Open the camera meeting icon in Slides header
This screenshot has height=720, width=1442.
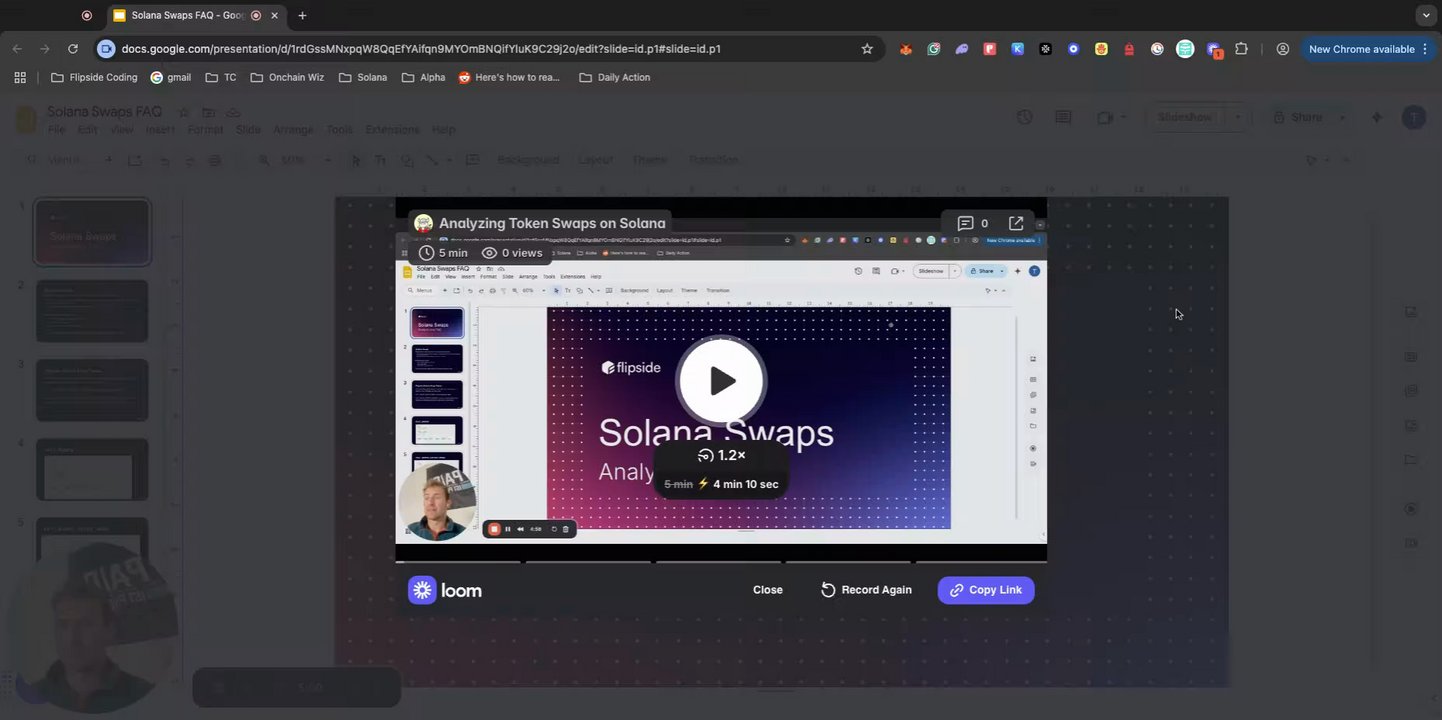point(1105,117)
